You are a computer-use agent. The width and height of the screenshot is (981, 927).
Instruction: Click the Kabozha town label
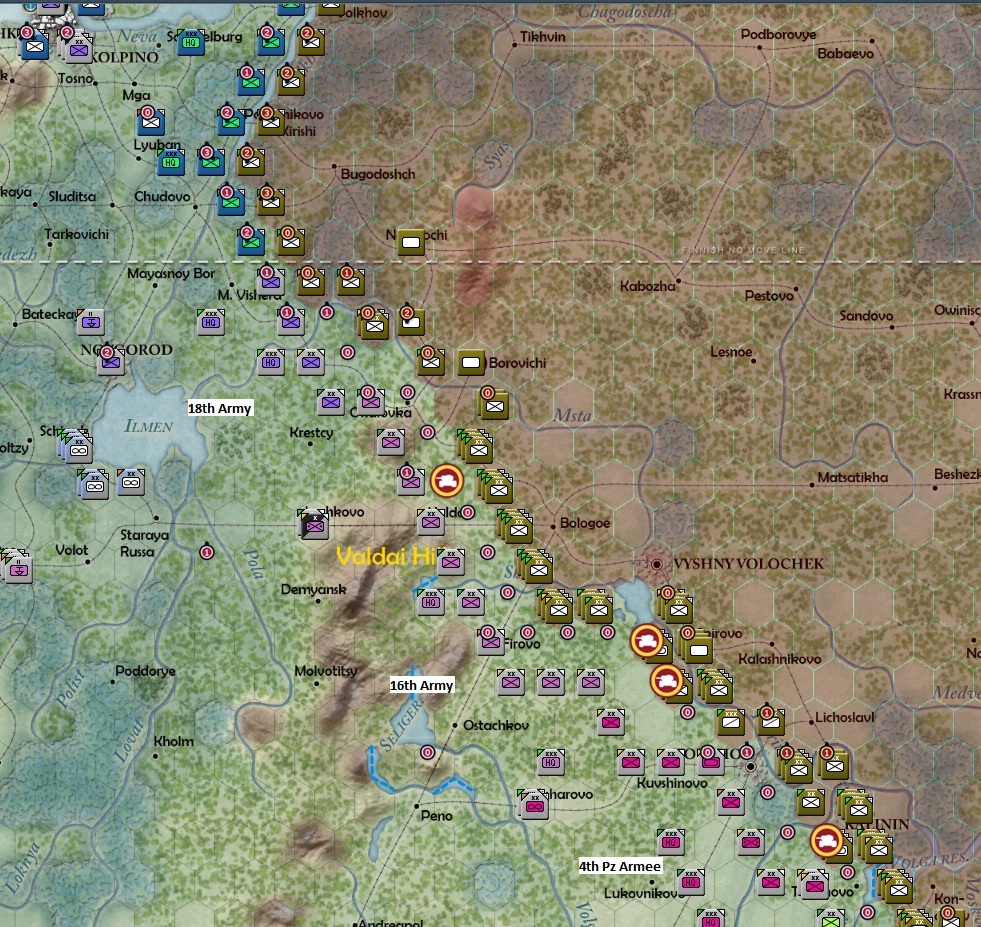tap(648, 286)
